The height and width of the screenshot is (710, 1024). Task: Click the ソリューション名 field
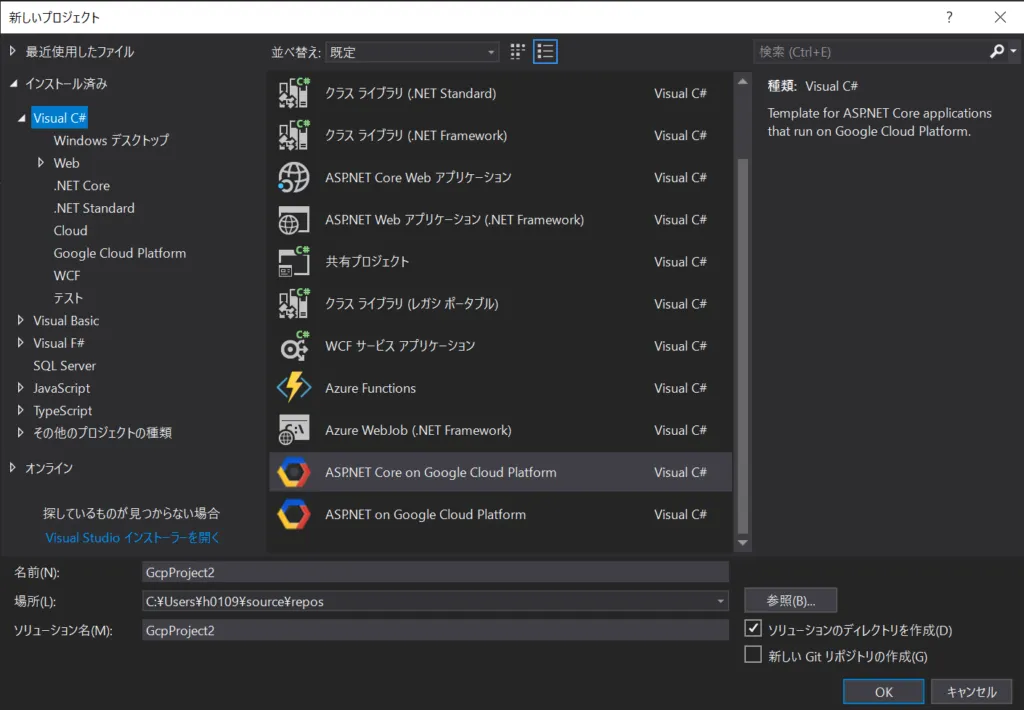pos(435,630)
